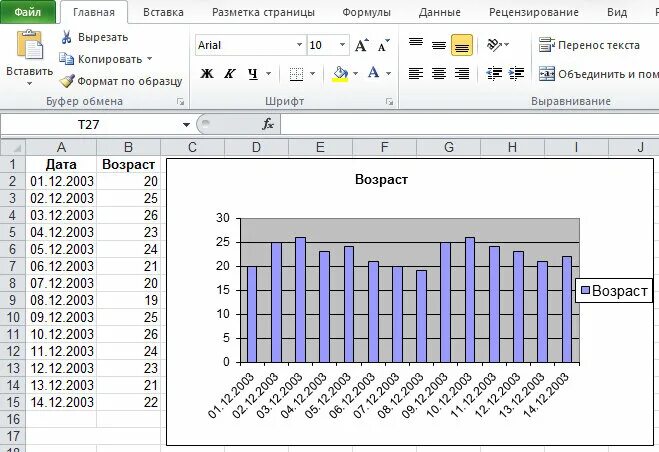
Task: Select column A header
Action: (x=61, y=148)
